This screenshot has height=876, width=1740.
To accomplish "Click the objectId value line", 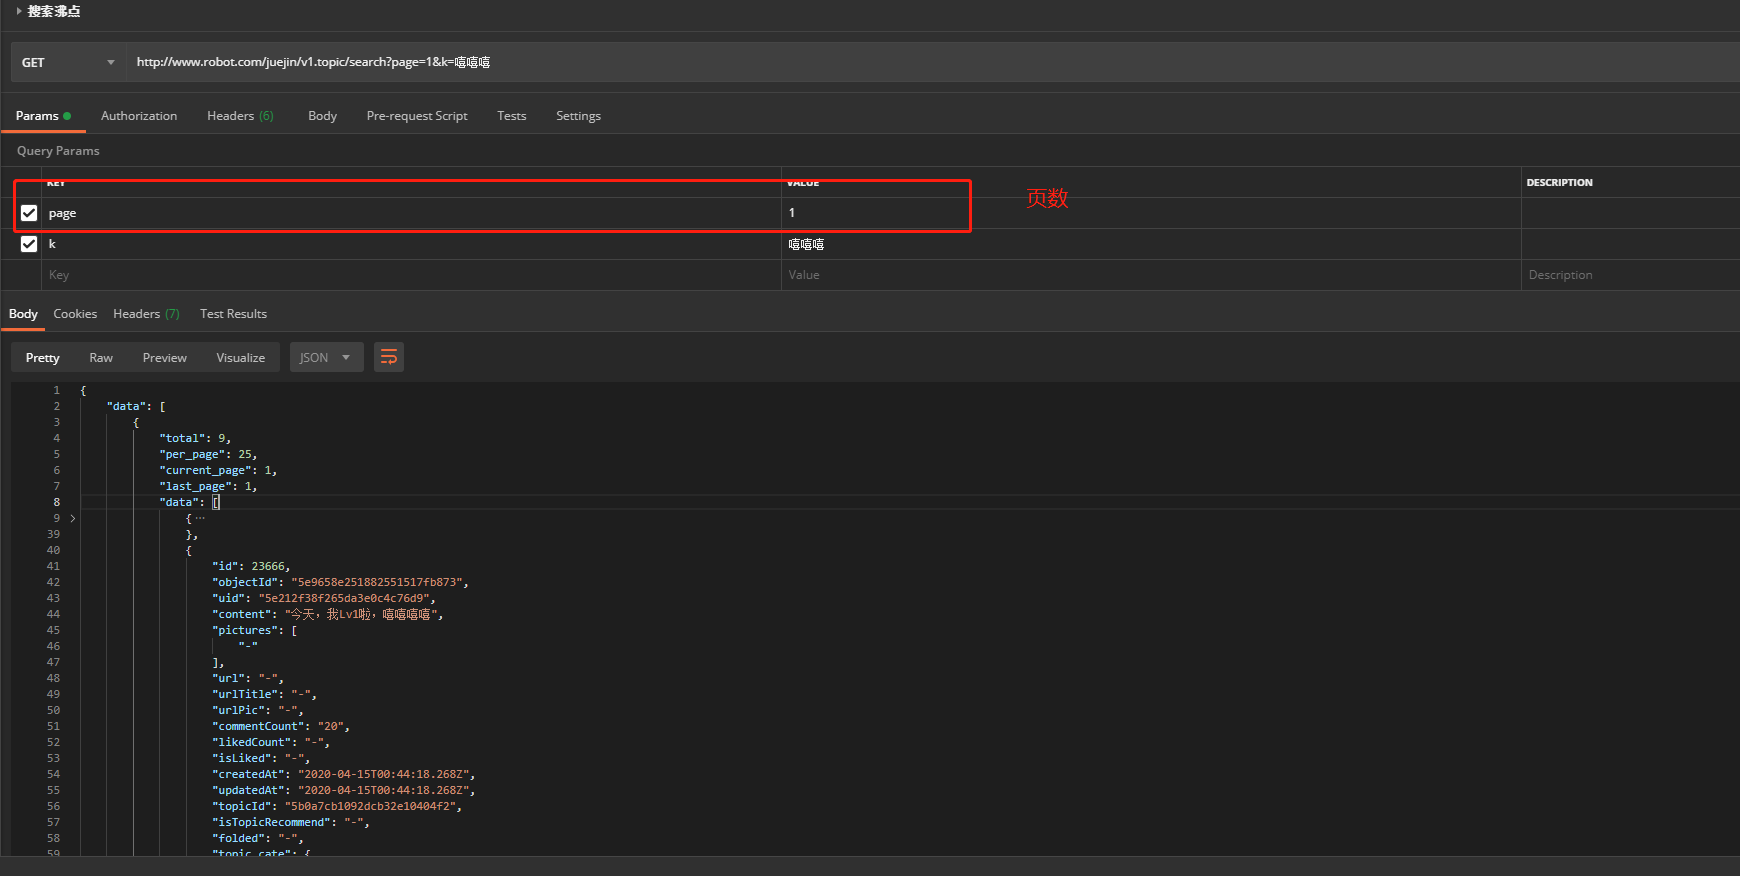I will 340,582.
